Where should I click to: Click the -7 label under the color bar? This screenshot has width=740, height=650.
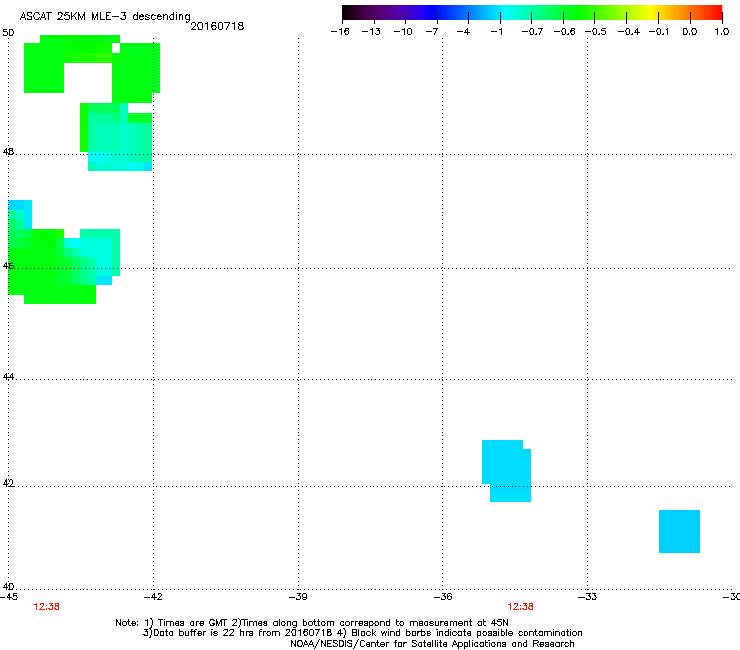pos(431,32)
